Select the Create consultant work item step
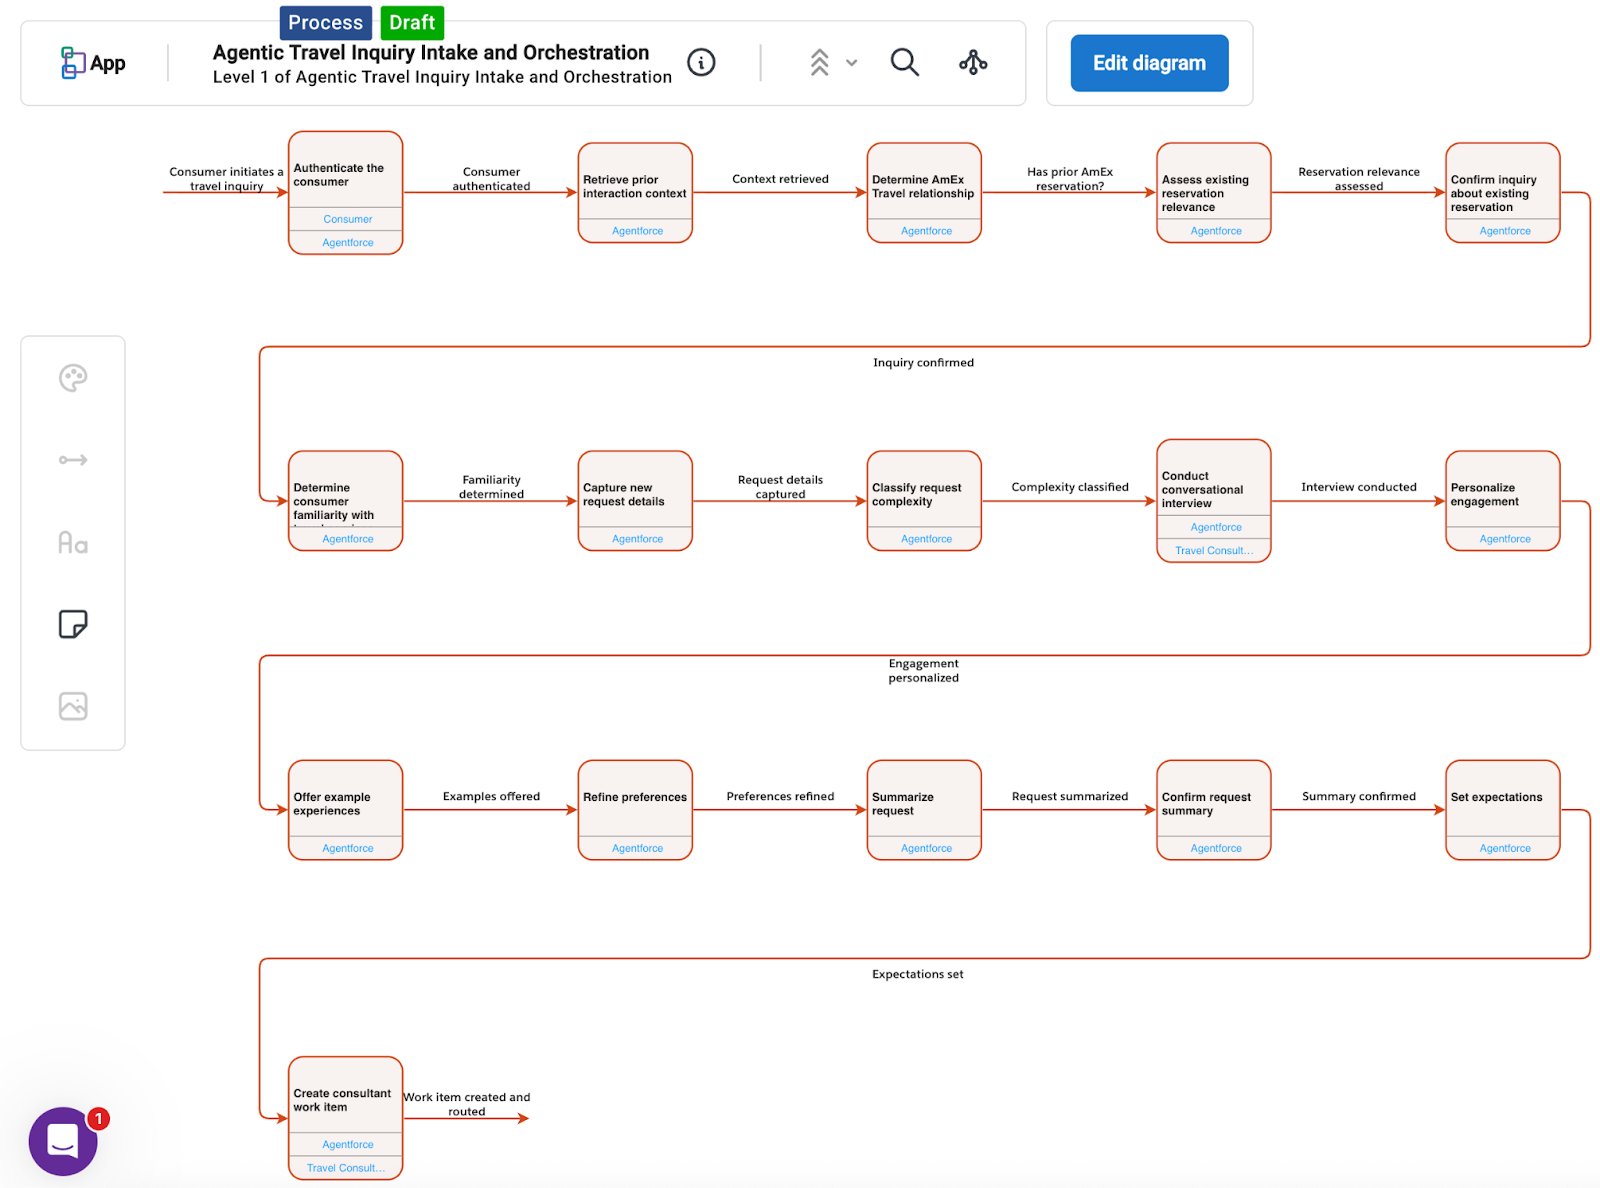Screen dimensions: 1600x1188 (x=345, y=1100)
